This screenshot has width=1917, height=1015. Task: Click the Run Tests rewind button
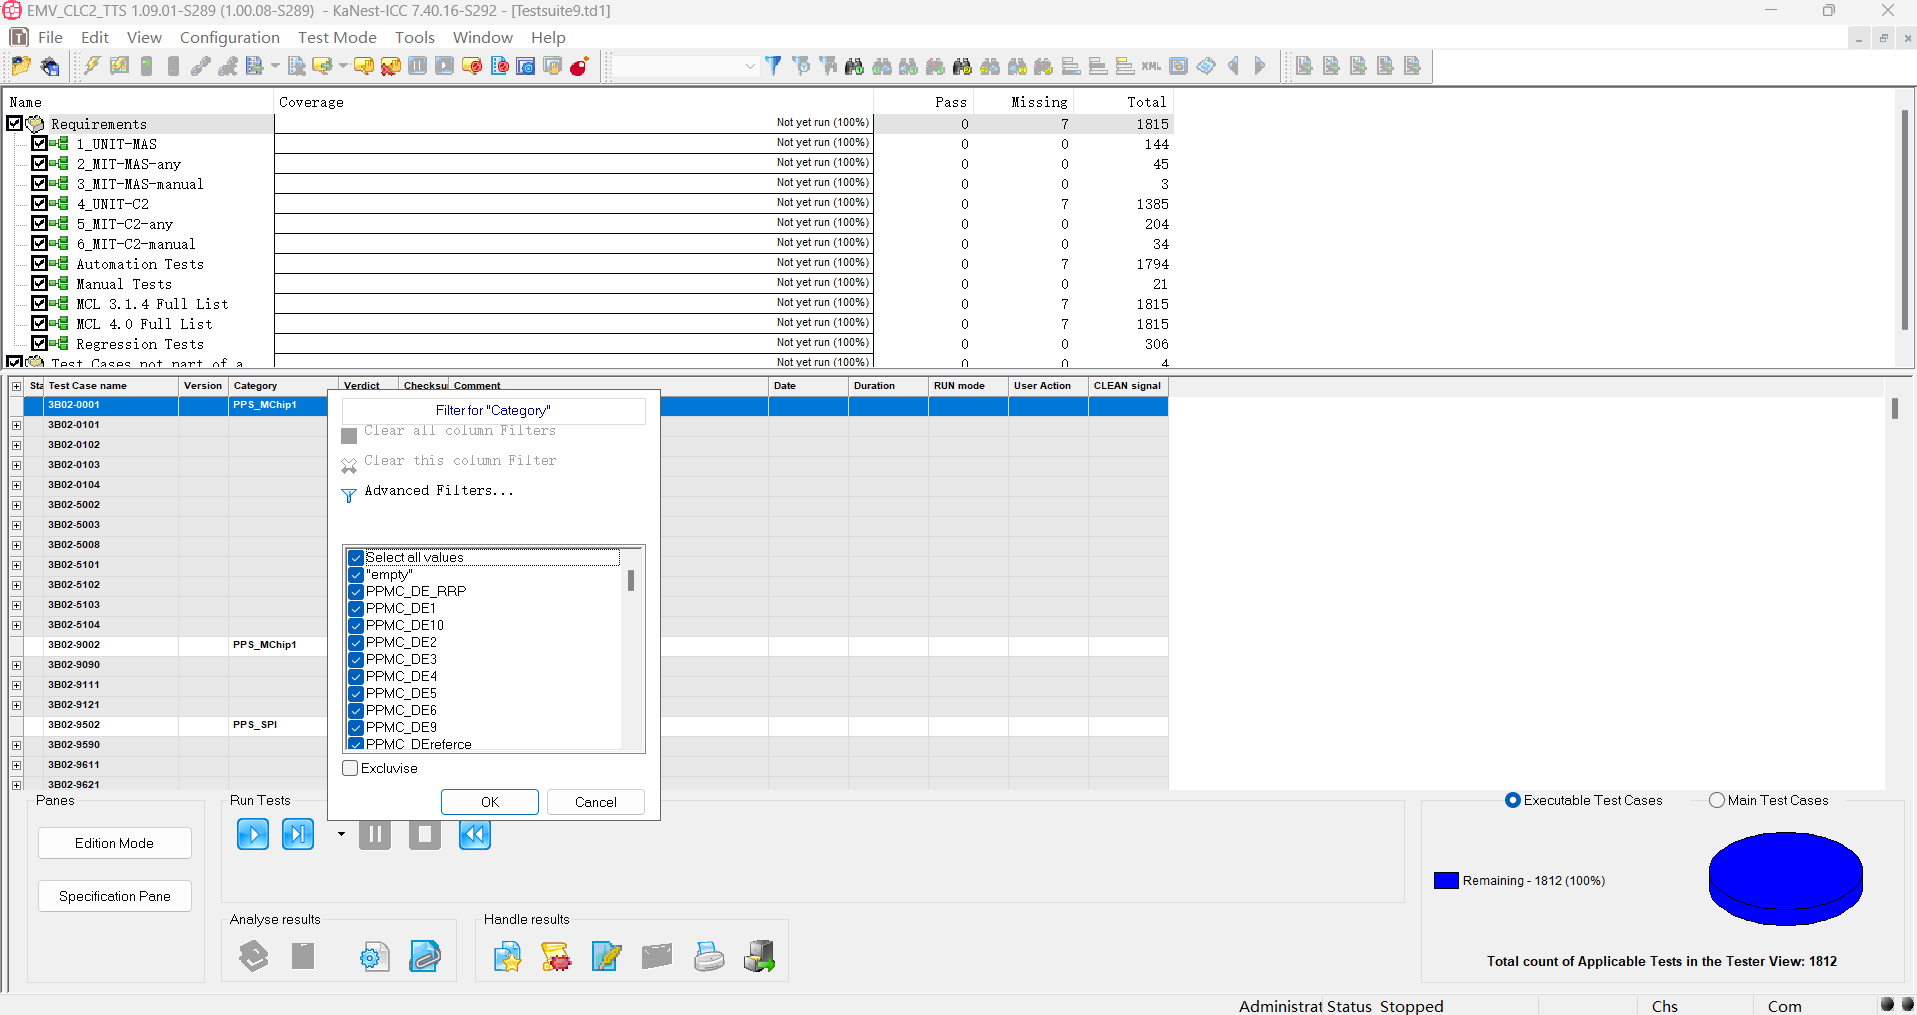click(475, 834)
